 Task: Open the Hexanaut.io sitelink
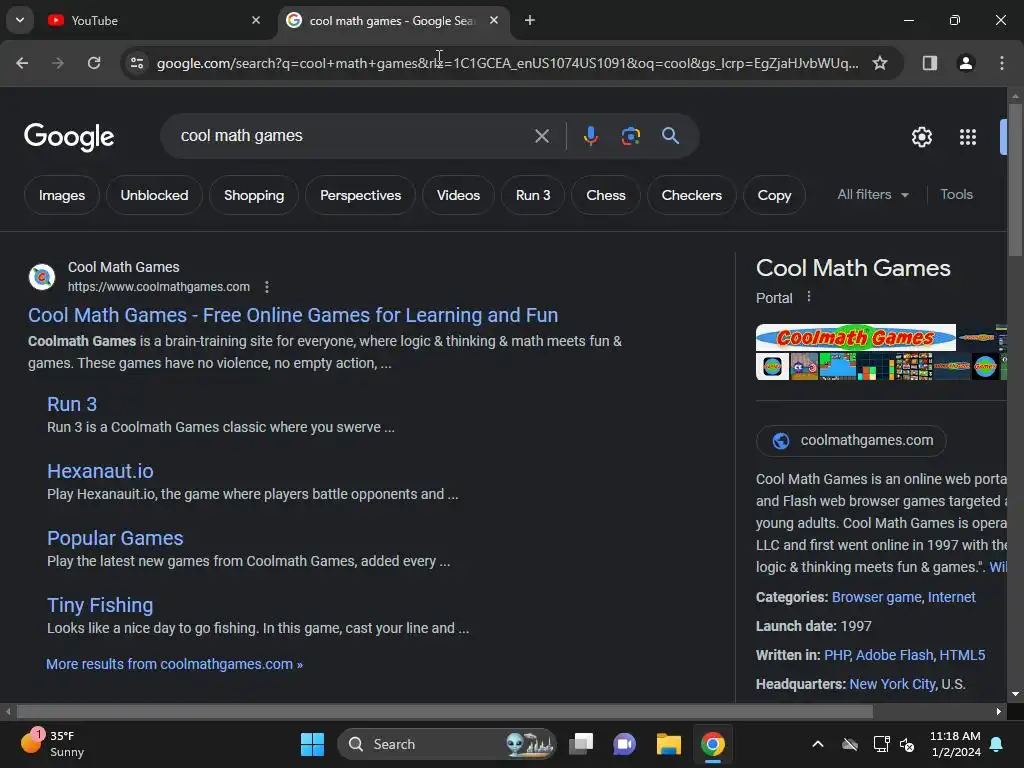point(100,471)
